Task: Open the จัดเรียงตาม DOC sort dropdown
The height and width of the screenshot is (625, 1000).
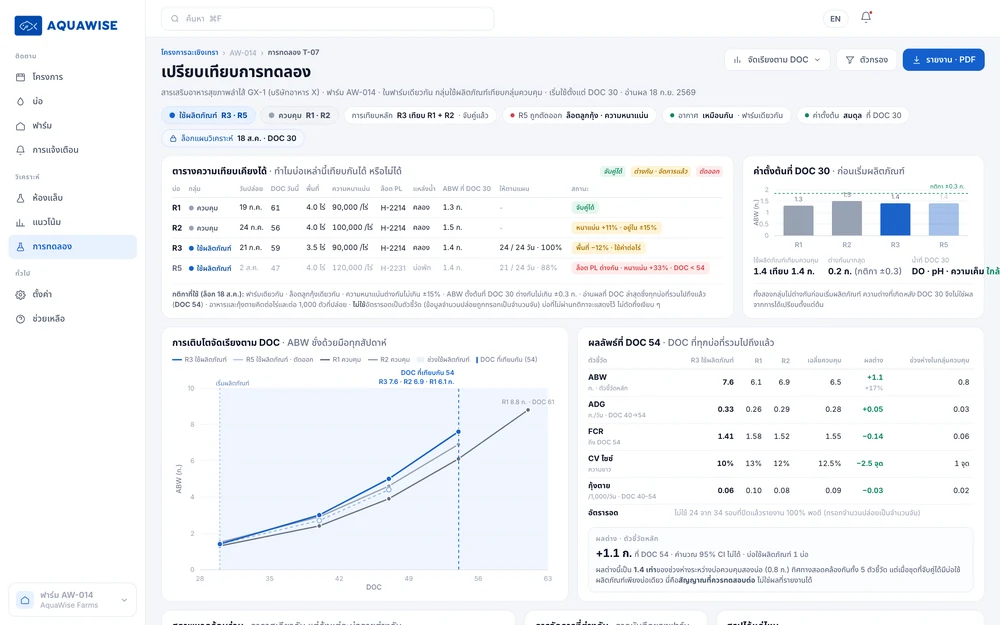Action: (777, 60)
